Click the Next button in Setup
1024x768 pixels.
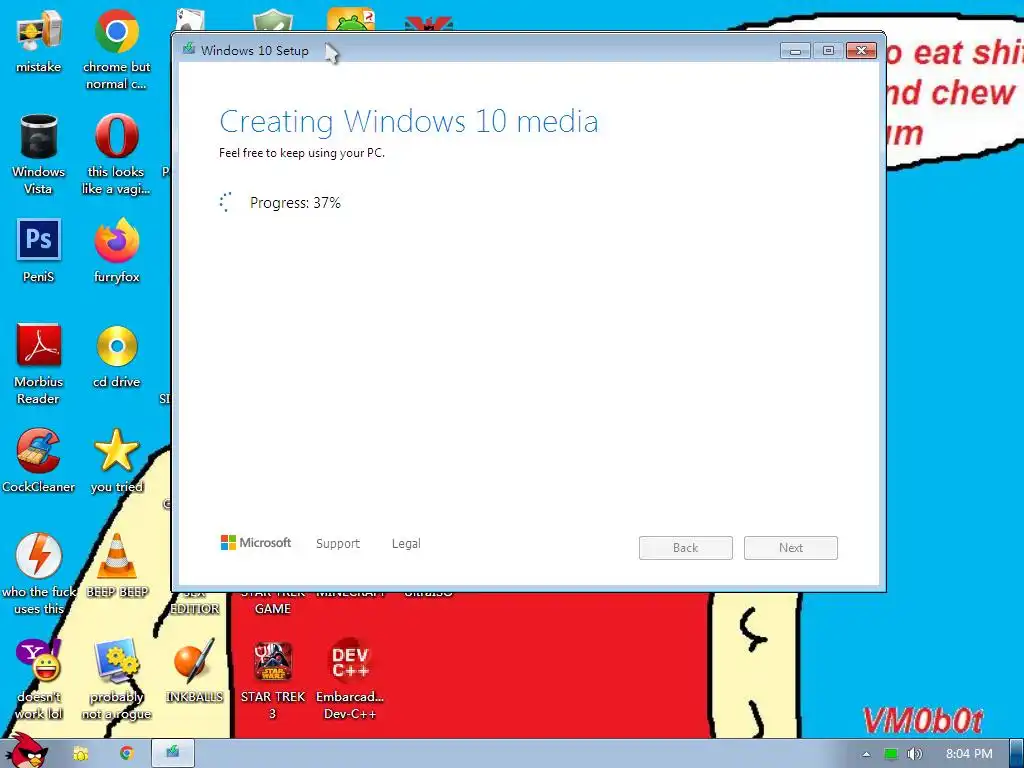[x=791, y=548]
